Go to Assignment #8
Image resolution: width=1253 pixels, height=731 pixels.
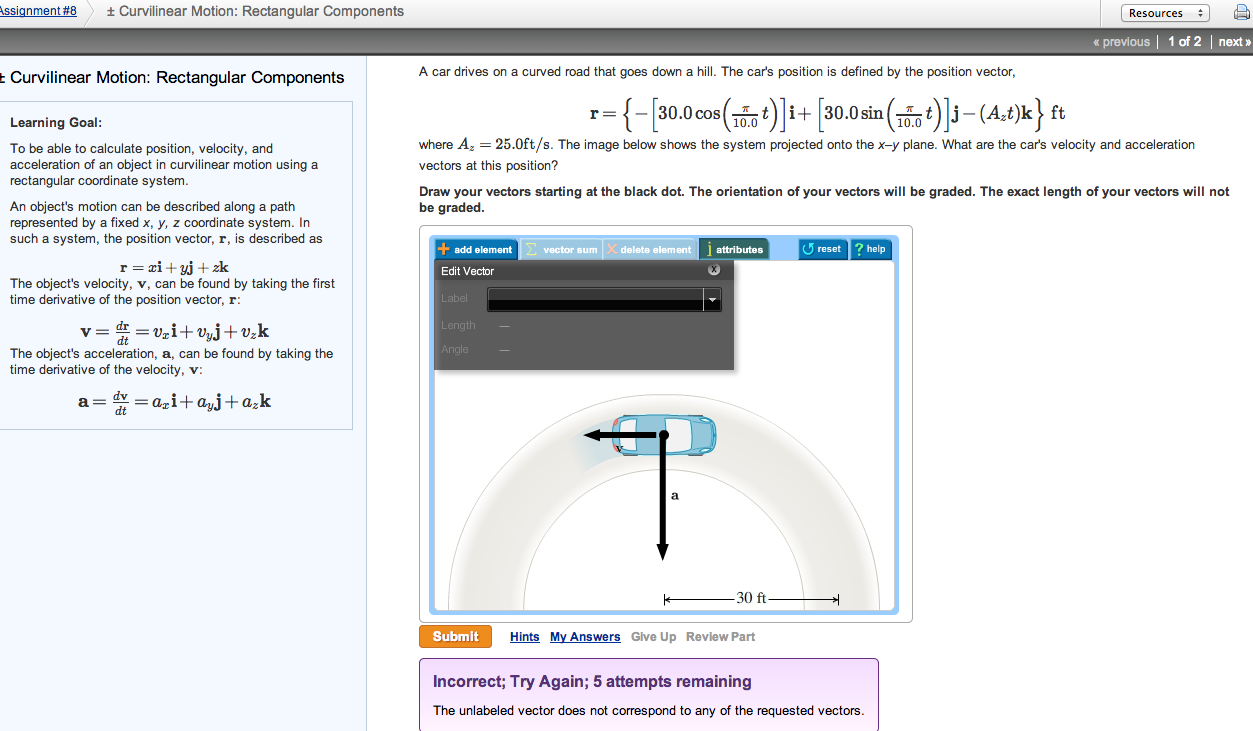37,10
